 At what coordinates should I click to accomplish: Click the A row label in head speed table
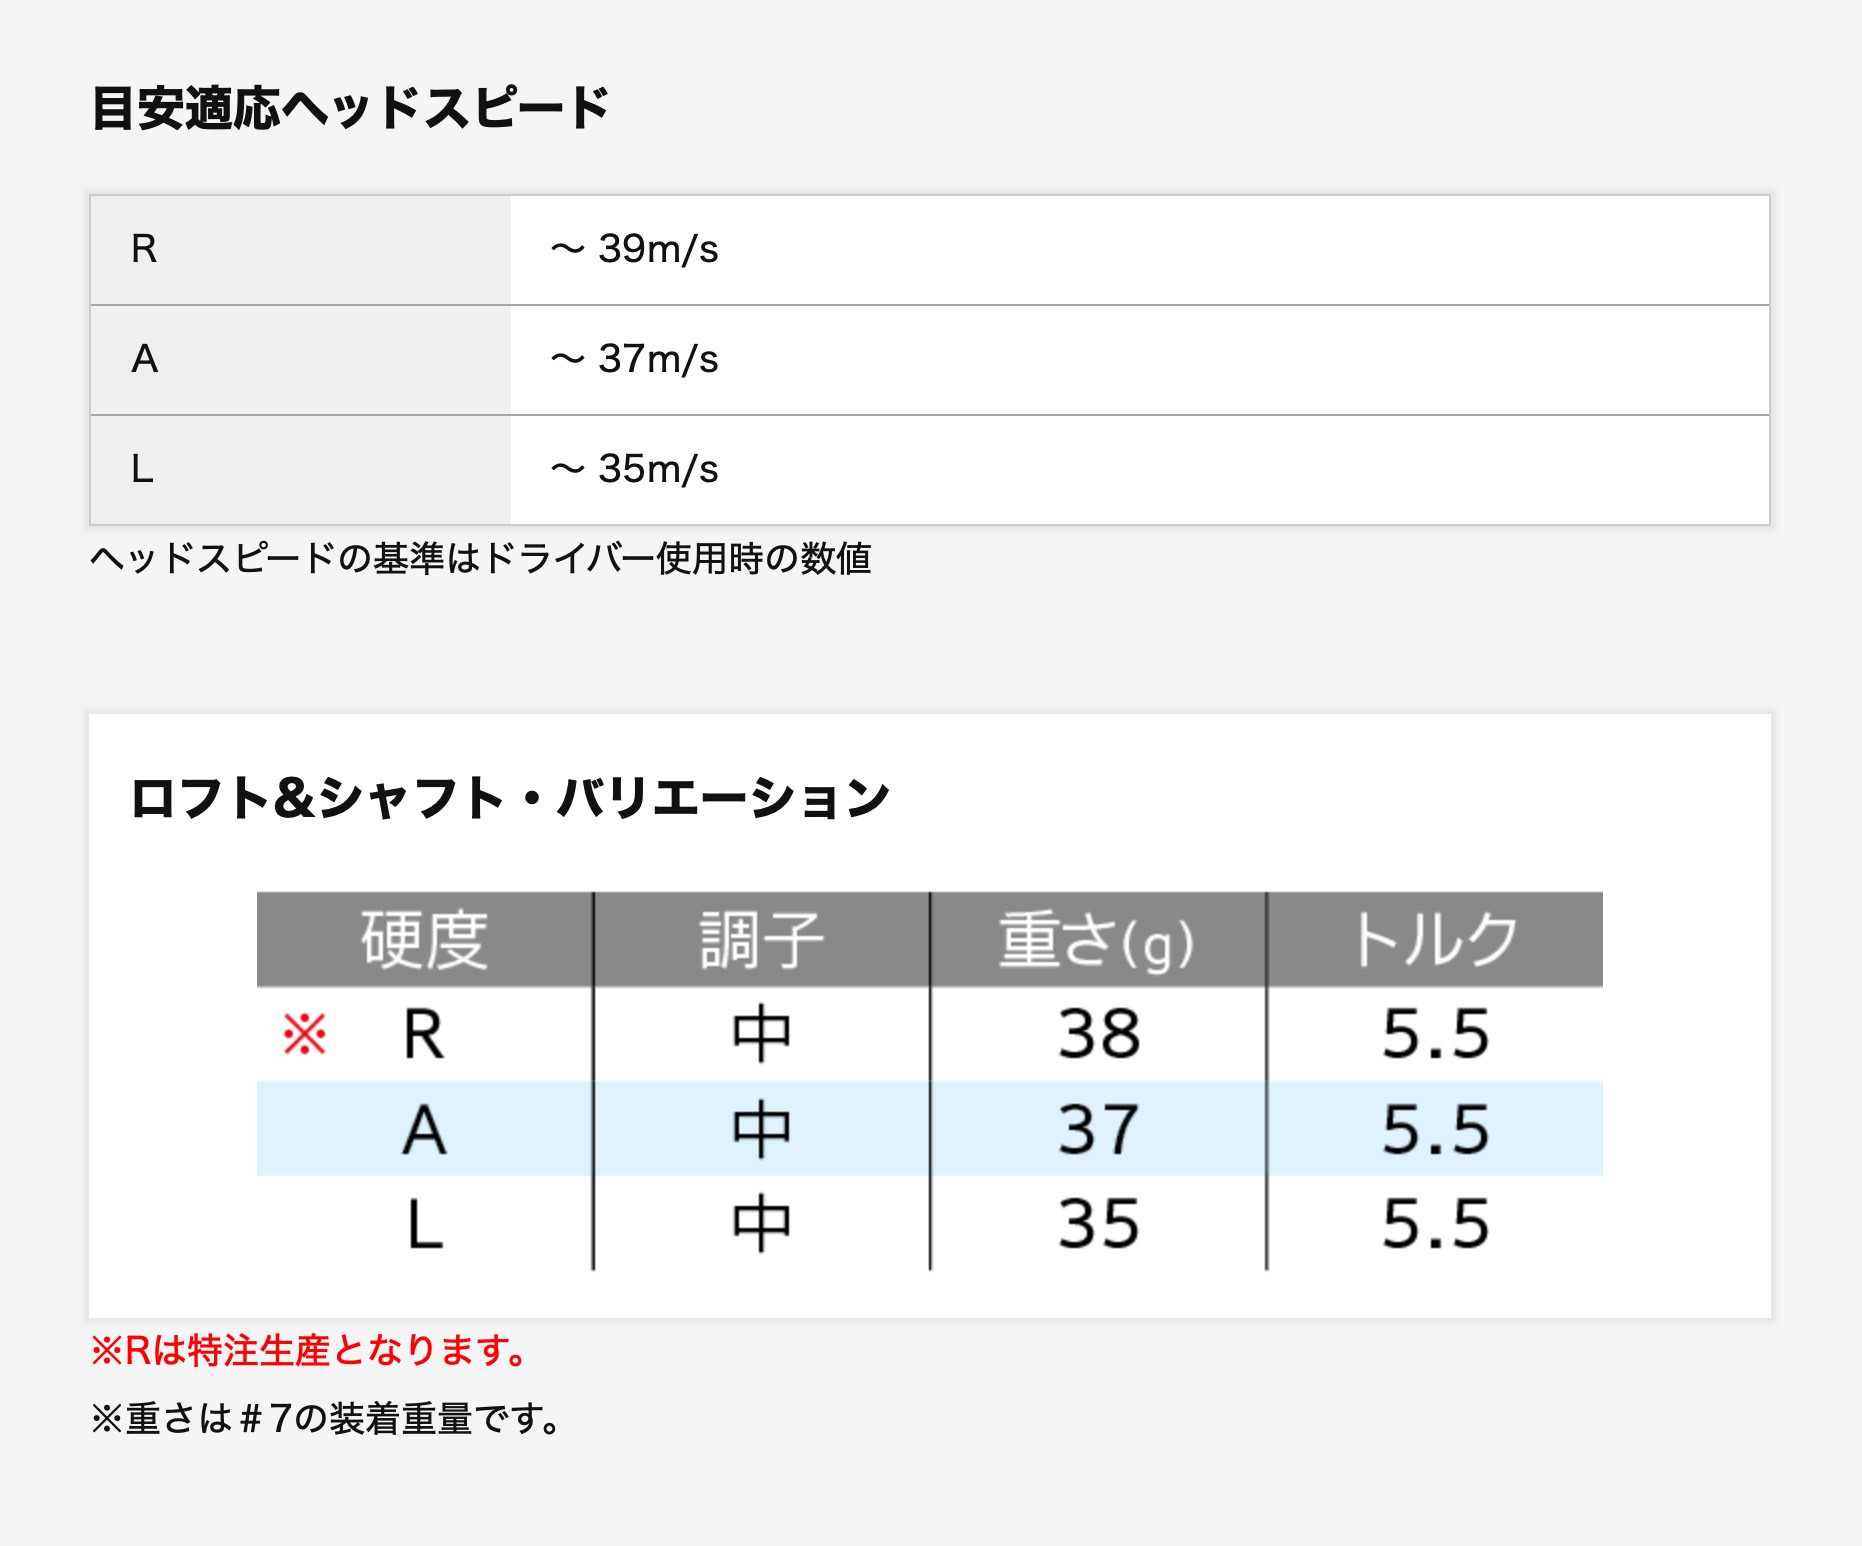144,359
